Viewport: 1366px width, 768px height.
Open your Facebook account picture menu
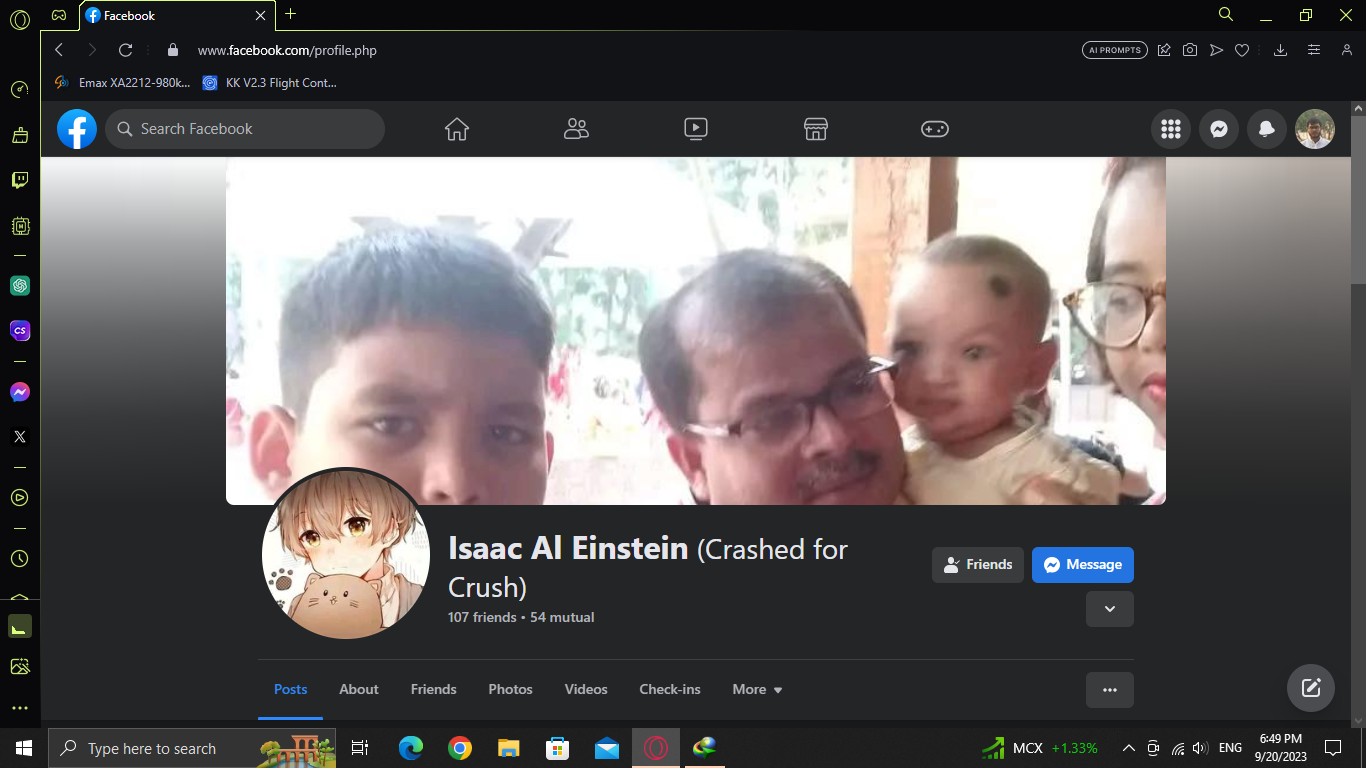(1315, 129)
